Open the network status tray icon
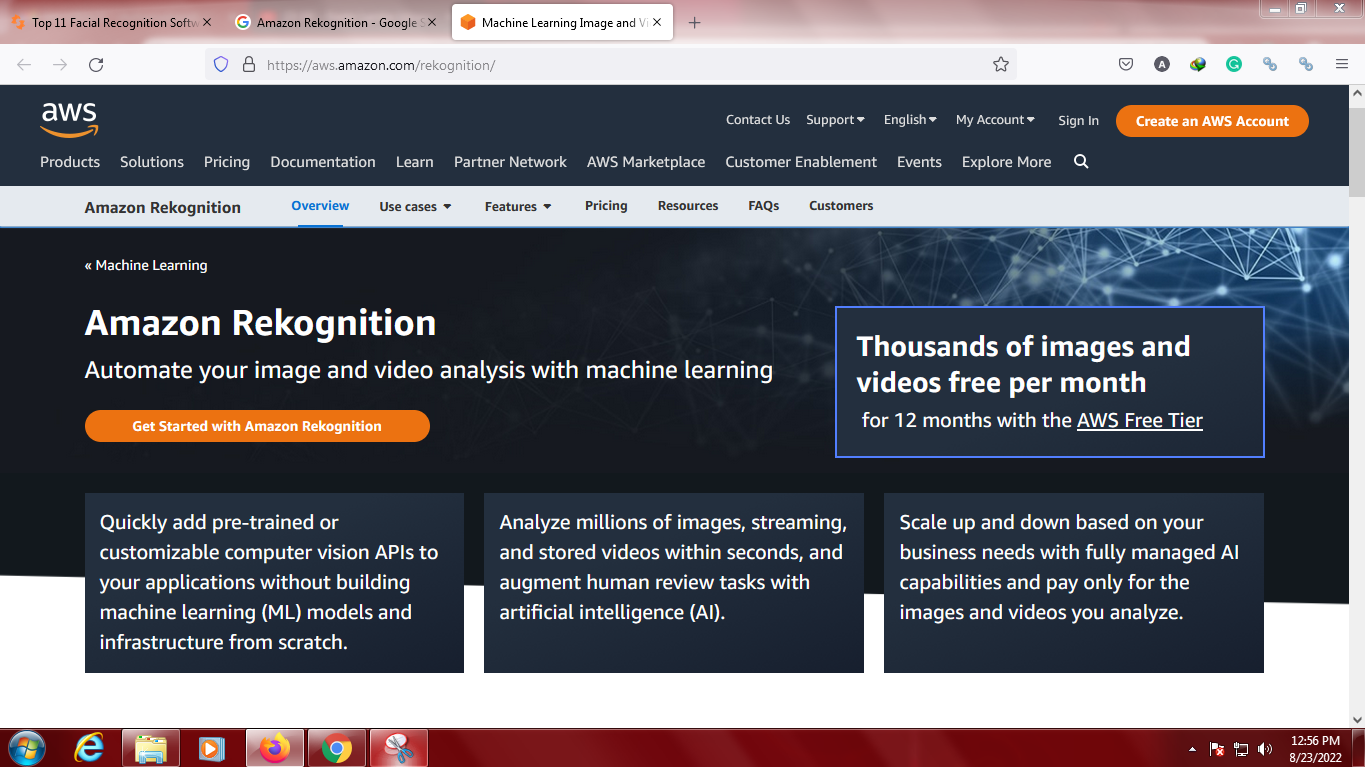Image resolution: width=1365 pixels, height=767 pixels. pos(1241,749)
